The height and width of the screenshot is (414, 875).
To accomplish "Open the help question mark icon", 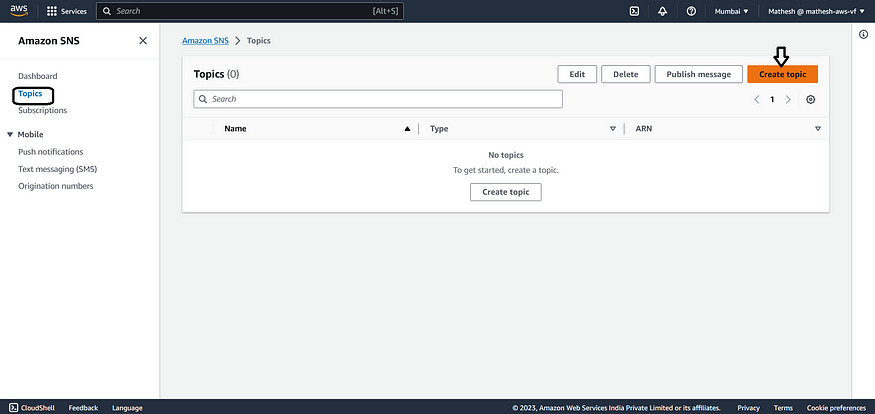I will click(691, 11).
